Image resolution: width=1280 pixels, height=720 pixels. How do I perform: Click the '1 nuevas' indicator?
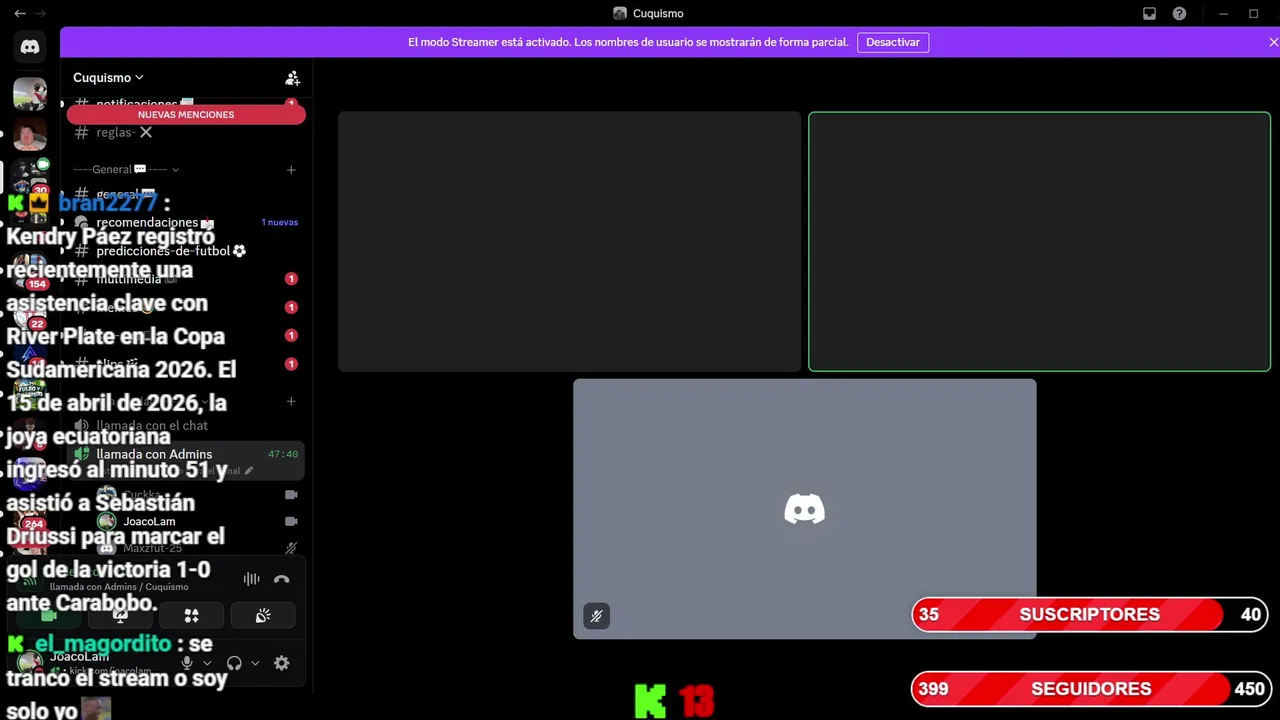279,222
